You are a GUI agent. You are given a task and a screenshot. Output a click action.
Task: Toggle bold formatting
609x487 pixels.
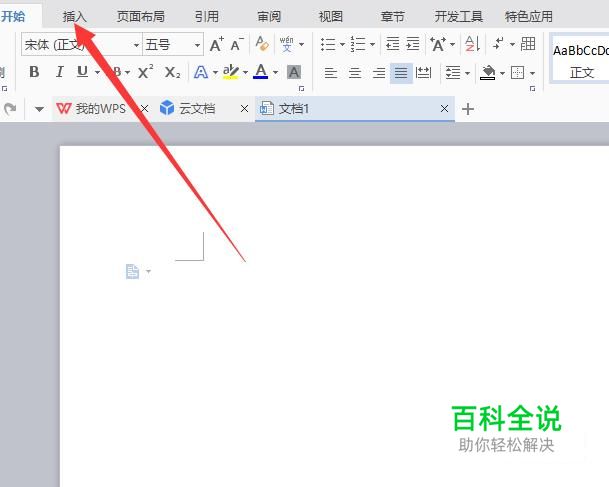pyautogui.click(x=34, y=72)
